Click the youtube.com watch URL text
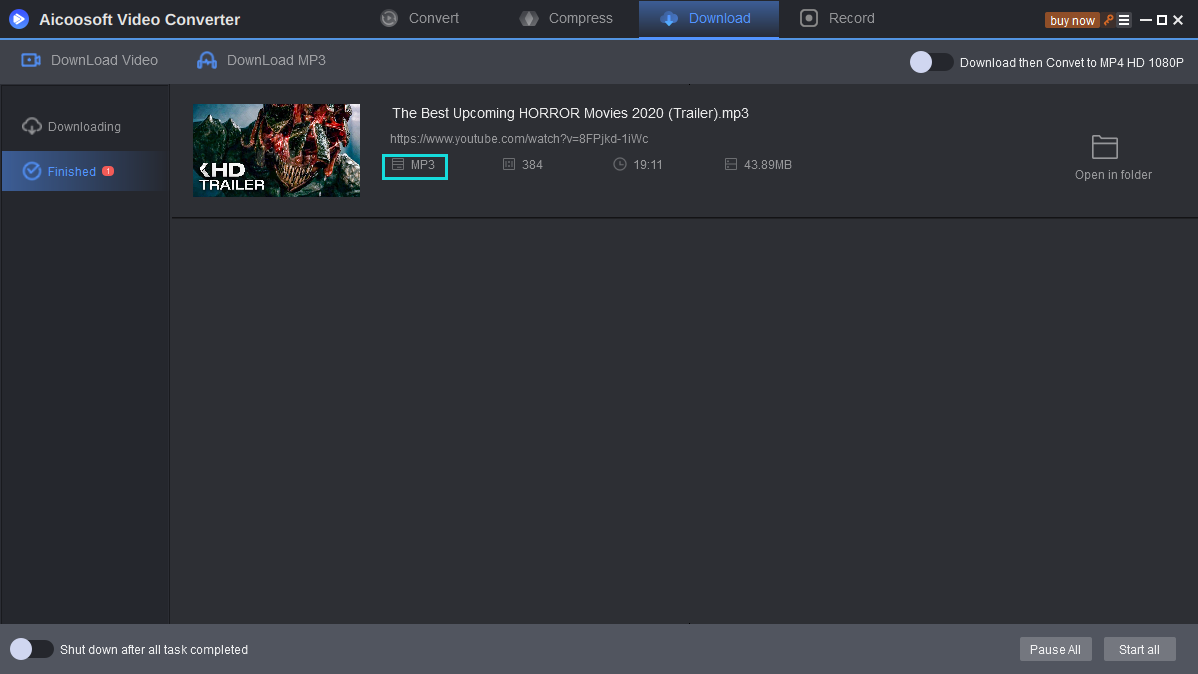Image resolution: width=1198 pixels, height=674 pixels. [519, 139]
